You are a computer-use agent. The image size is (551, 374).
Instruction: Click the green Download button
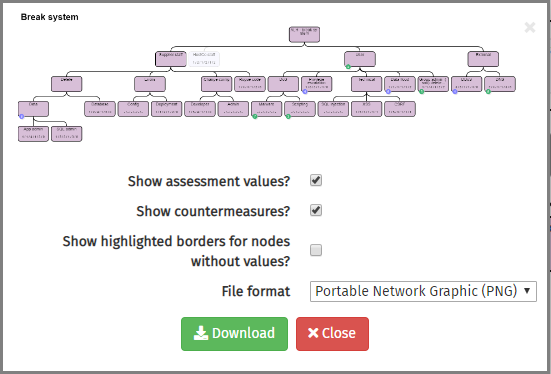point(234,334)
